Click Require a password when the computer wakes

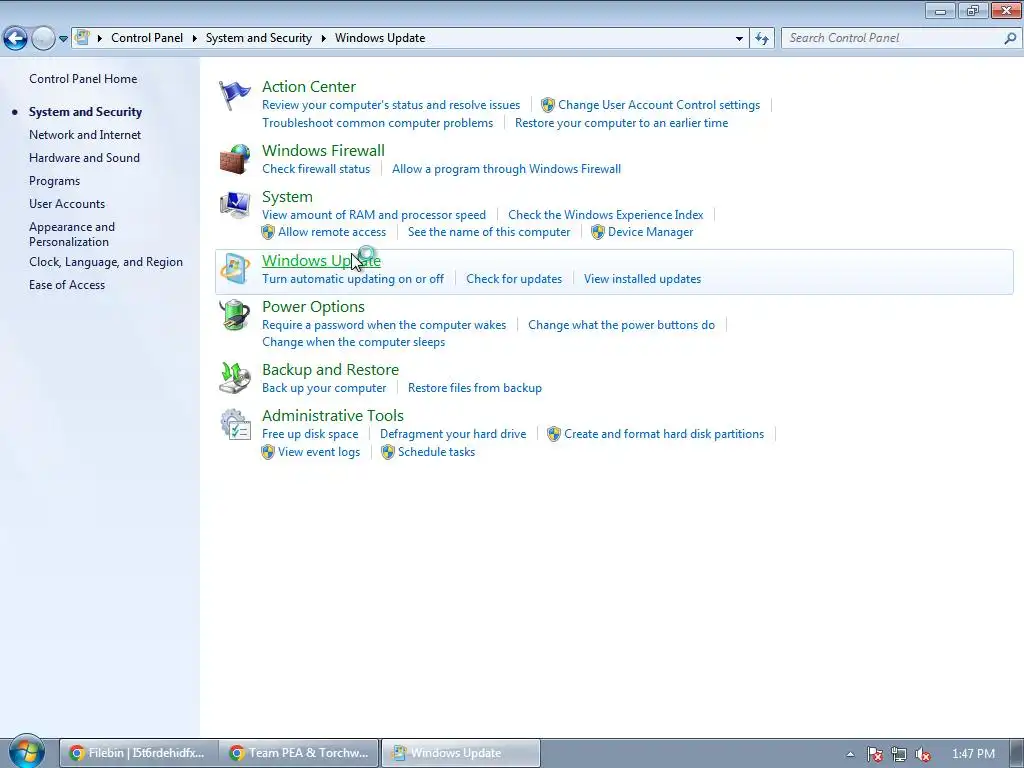pos(384,325)
